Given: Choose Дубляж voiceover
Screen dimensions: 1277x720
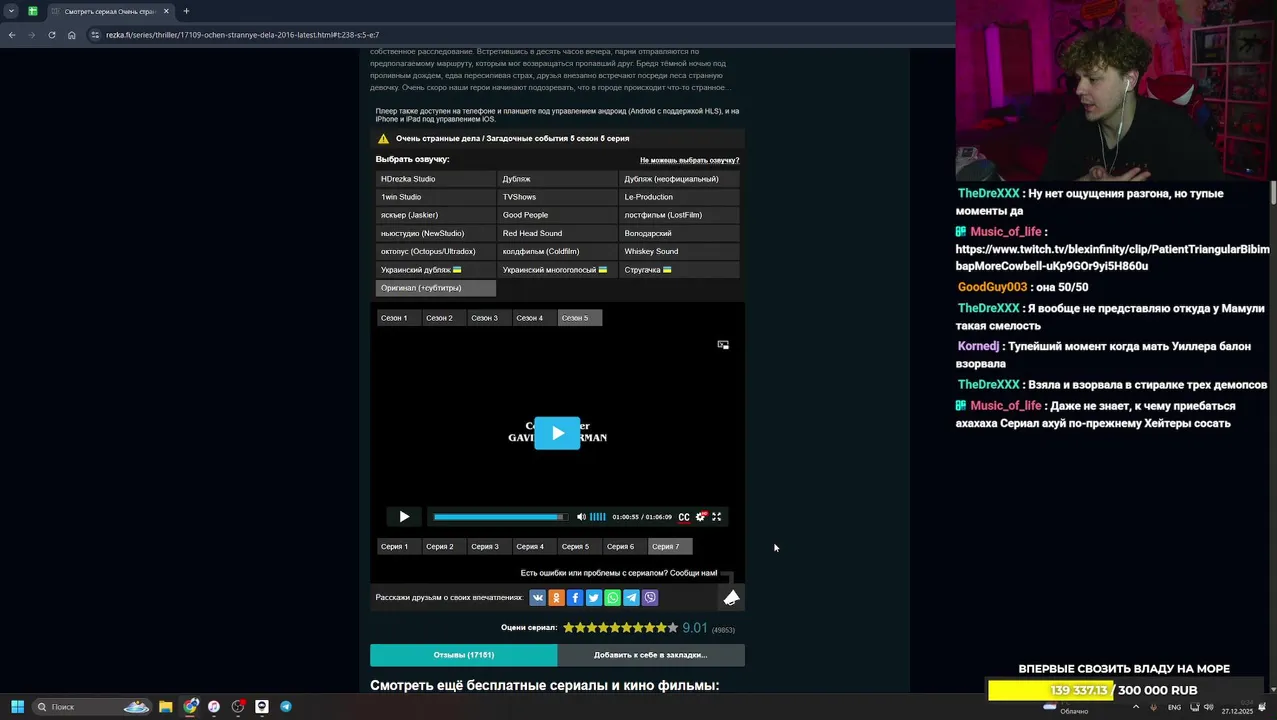Looking at the screenshot, I should pos(558,179).
